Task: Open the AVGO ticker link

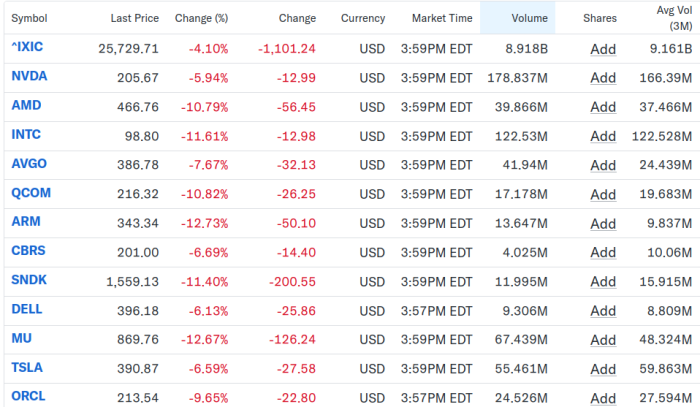Action: pos(29,163)
